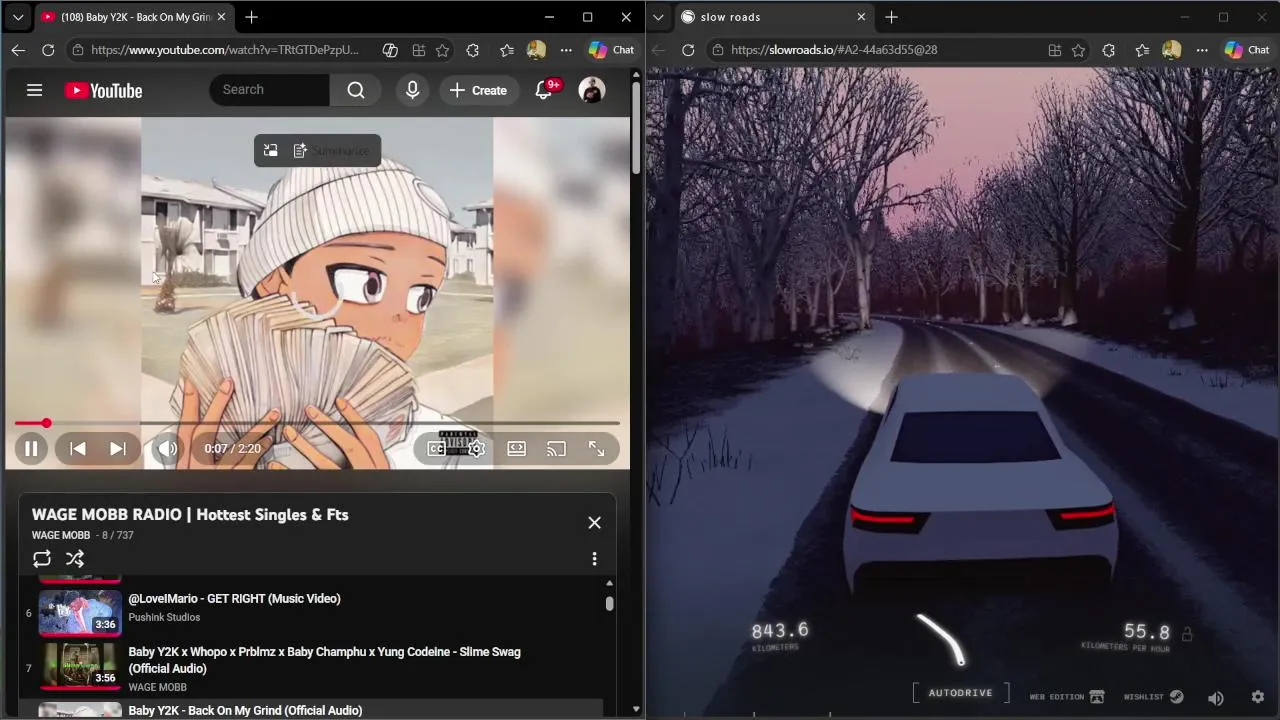Toggle the speed lock icon next to 55.8

click(1187, 634)
